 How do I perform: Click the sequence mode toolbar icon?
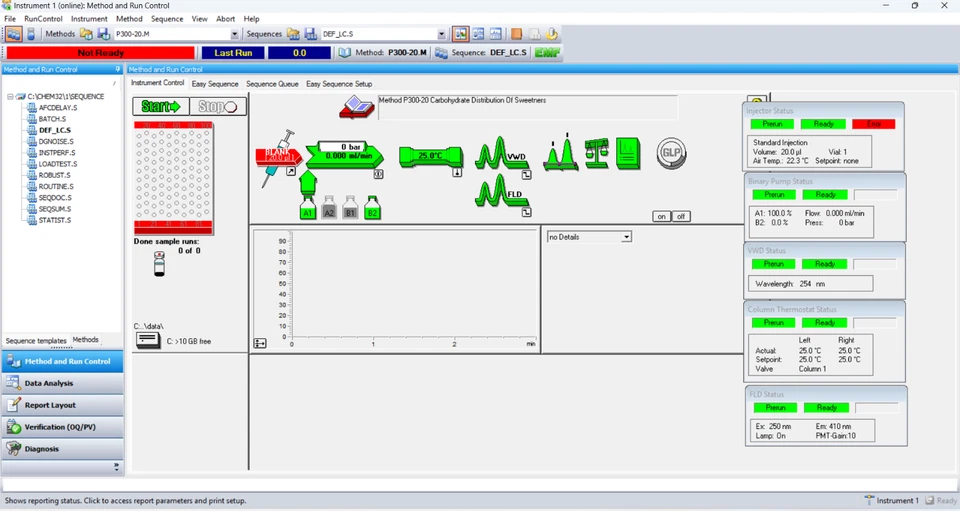pyautogui.click(x=13, y=34)
